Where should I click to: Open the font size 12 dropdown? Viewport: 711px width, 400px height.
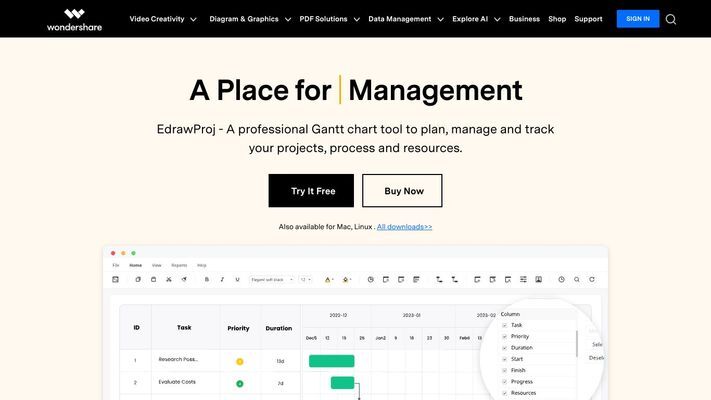306,280
